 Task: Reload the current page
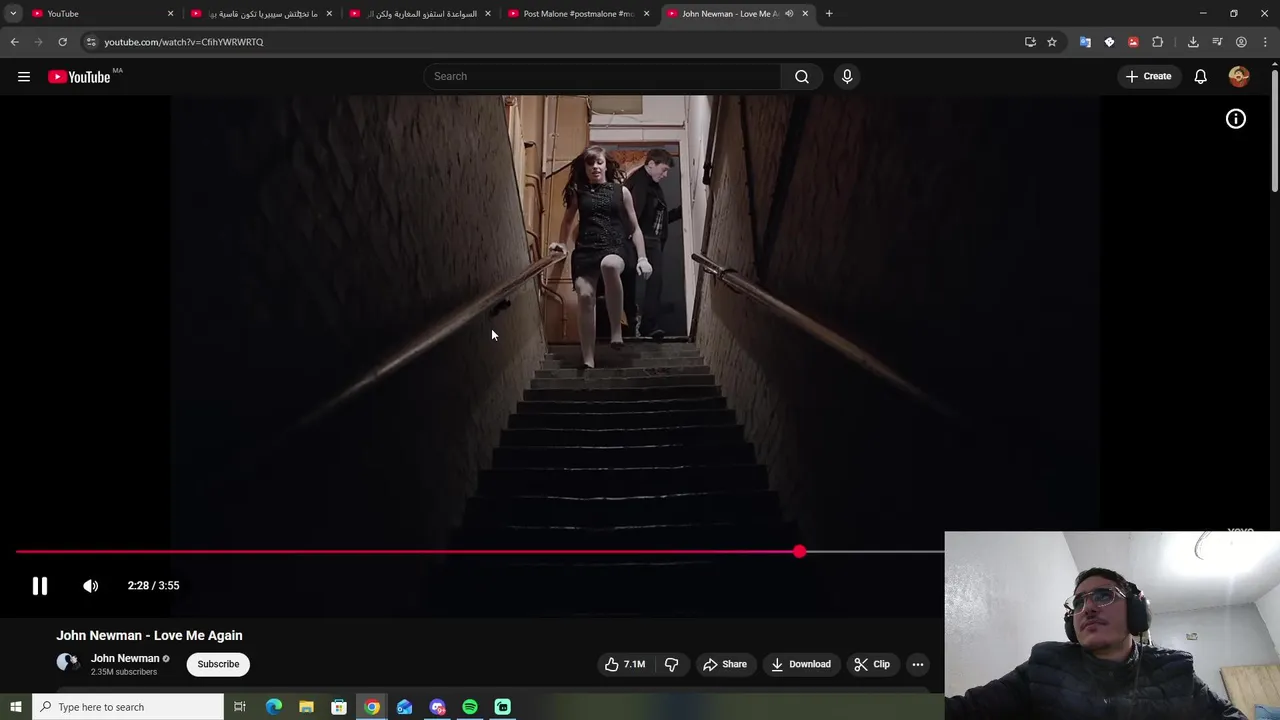62,42
